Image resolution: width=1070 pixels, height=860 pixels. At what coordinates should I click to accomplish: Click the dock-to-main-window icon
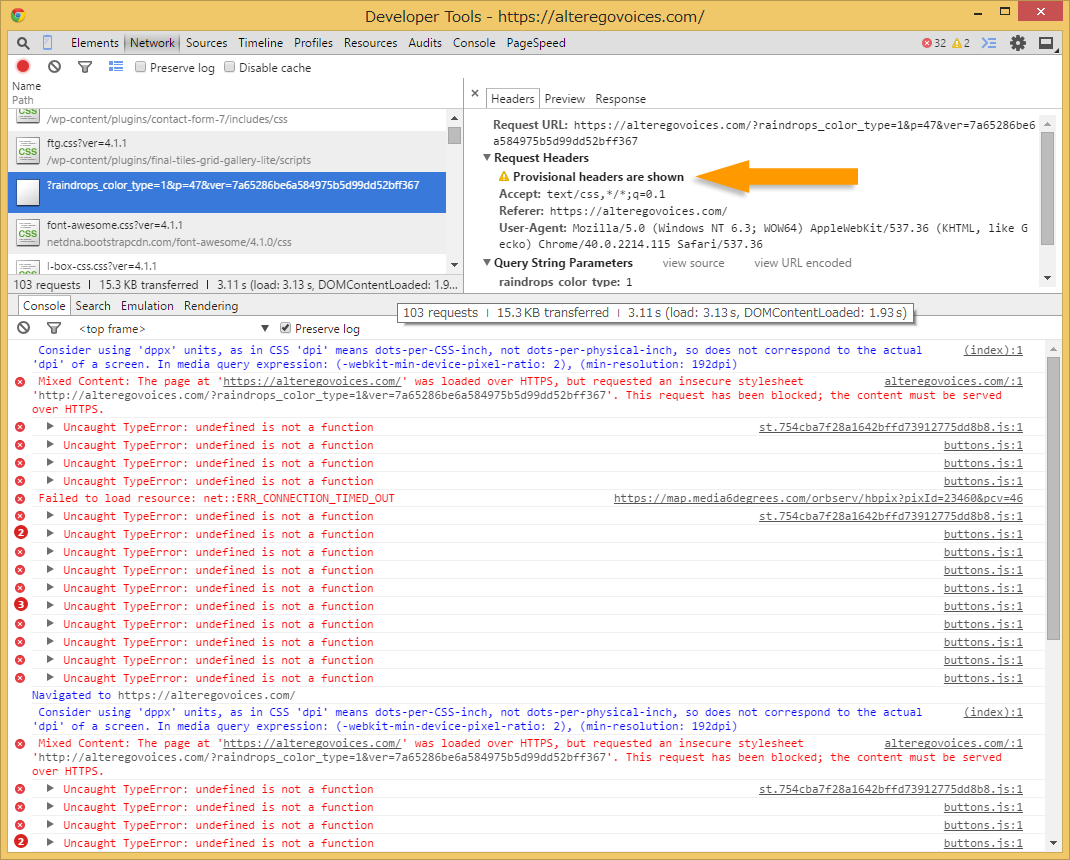1046,43
